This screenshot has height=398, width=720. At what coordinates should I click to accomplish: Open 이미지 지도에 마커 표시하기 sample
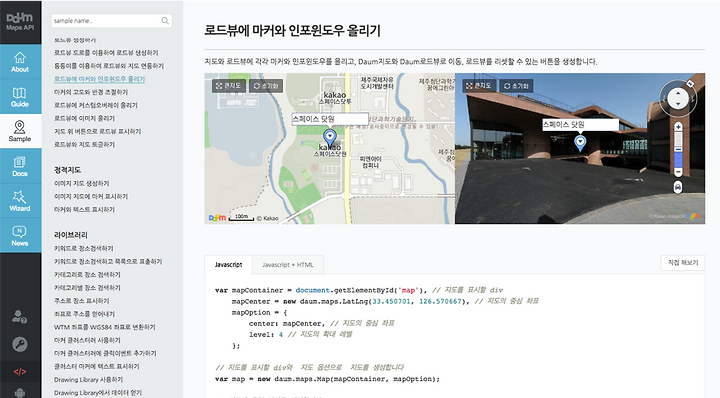(91, 196)
